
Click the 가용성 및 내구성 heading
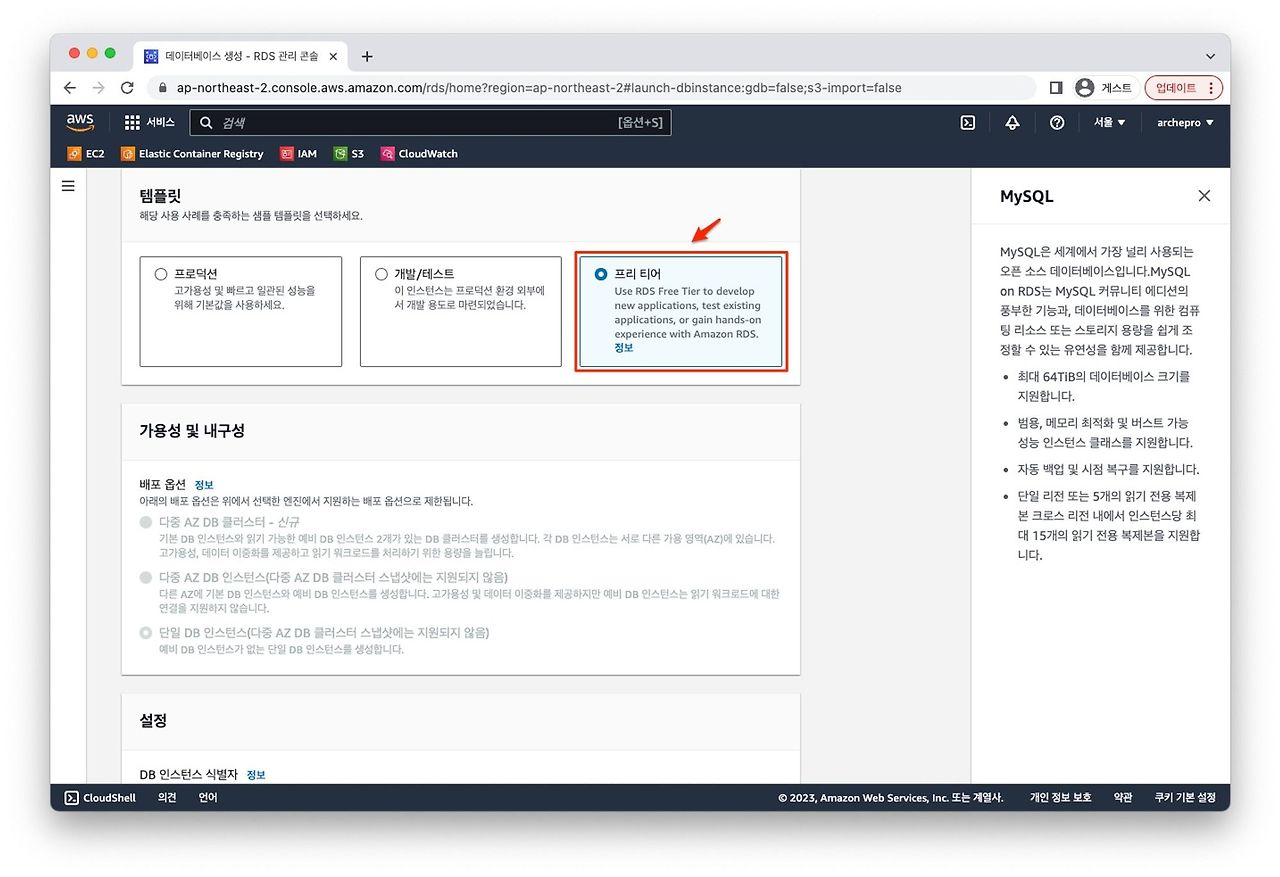point(192,431)
